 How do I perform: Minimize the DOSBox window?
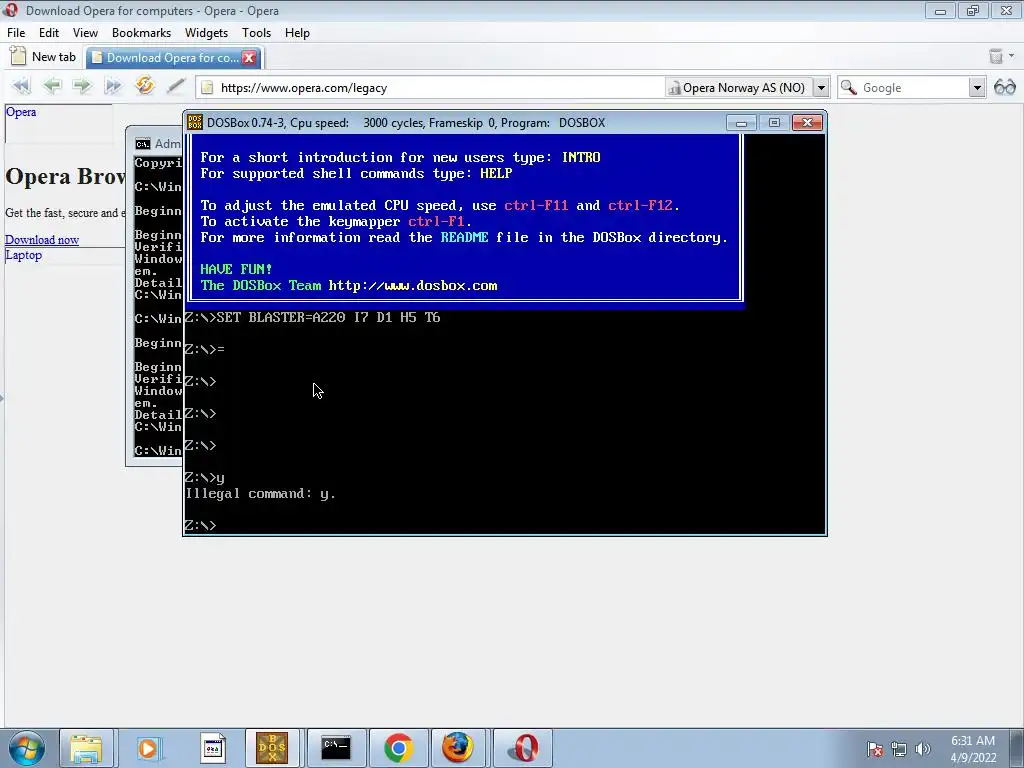[741, 123]
